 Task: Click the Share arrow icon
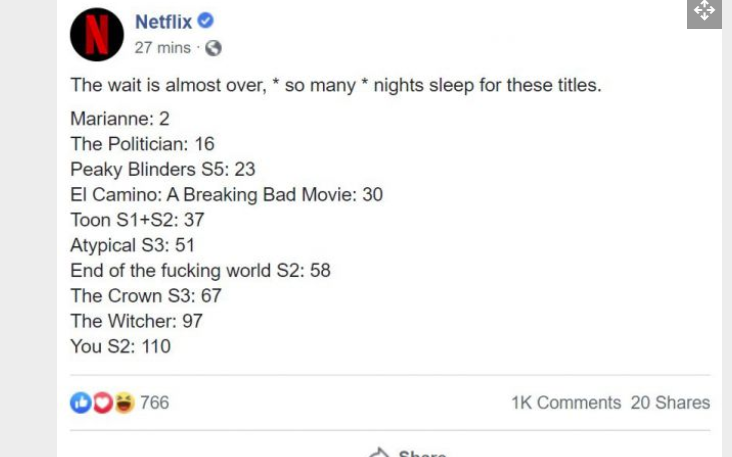pyautogui.click(x=379, y=452)
